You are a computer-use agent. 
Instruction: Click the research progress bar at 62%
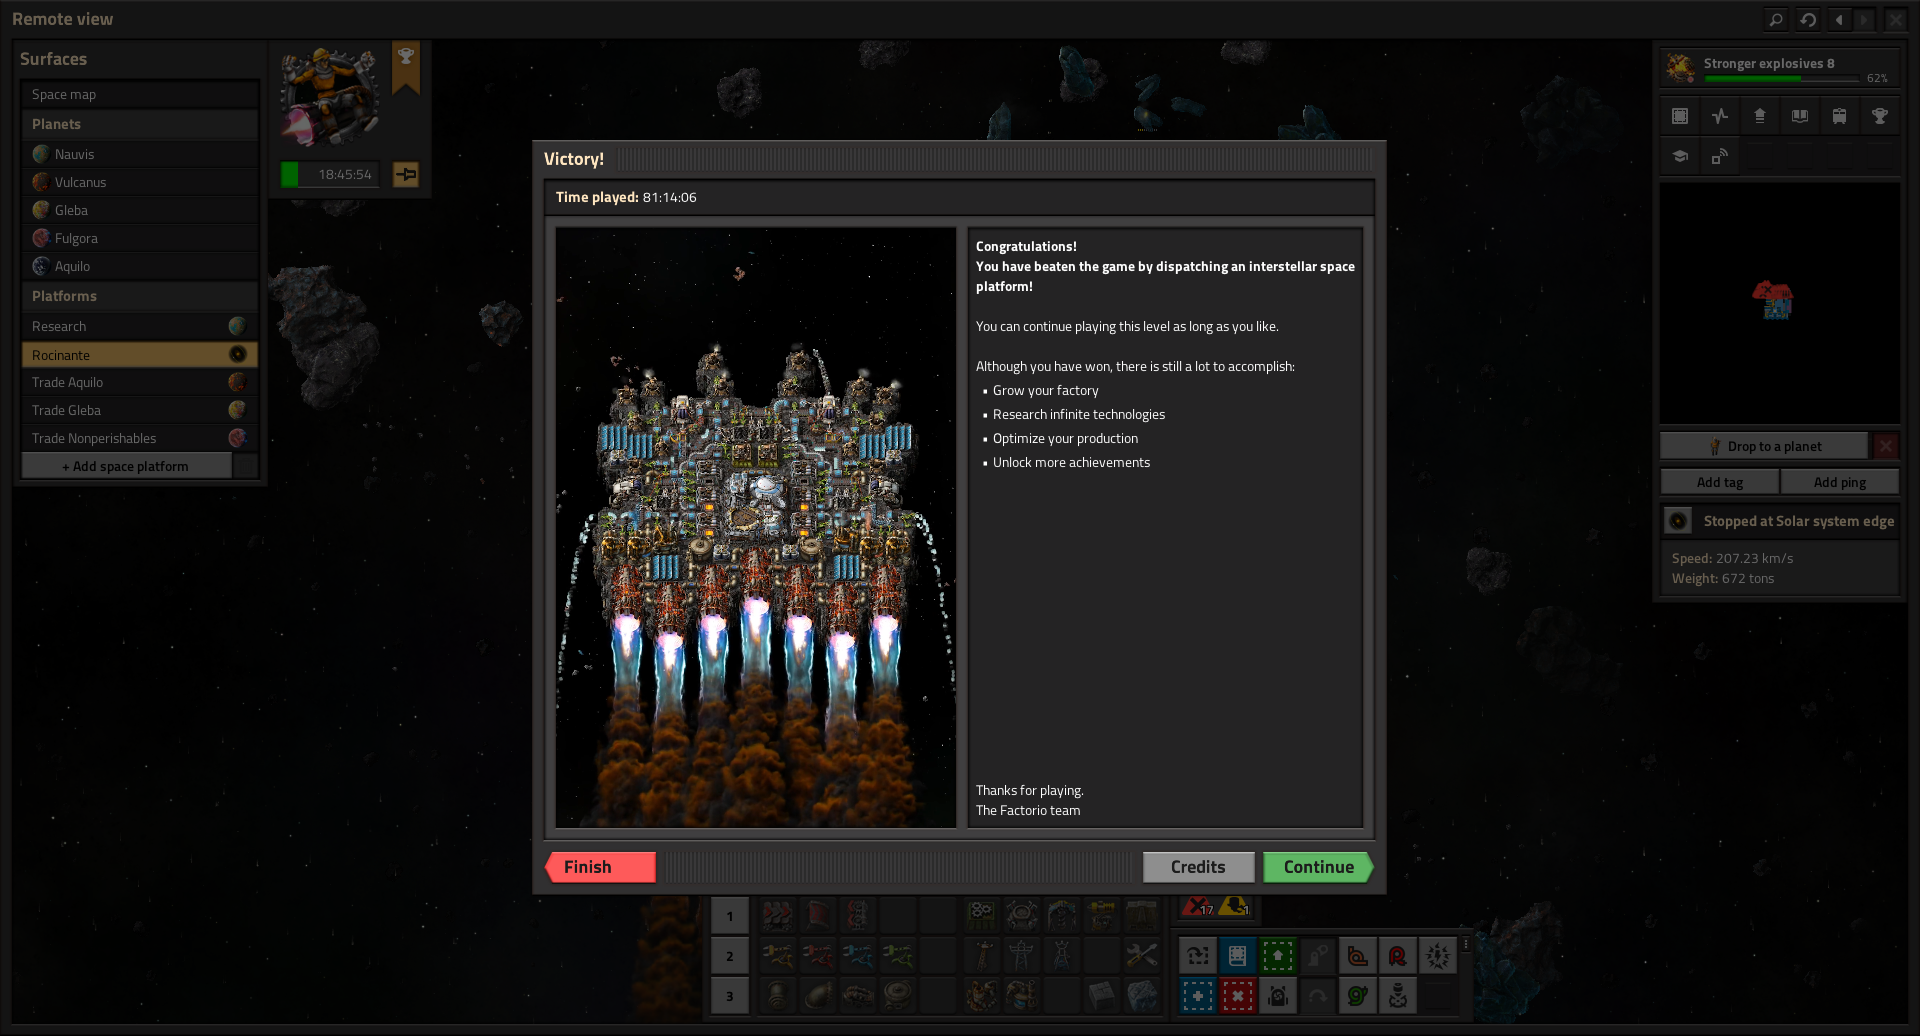click(x=1781, y=78)
